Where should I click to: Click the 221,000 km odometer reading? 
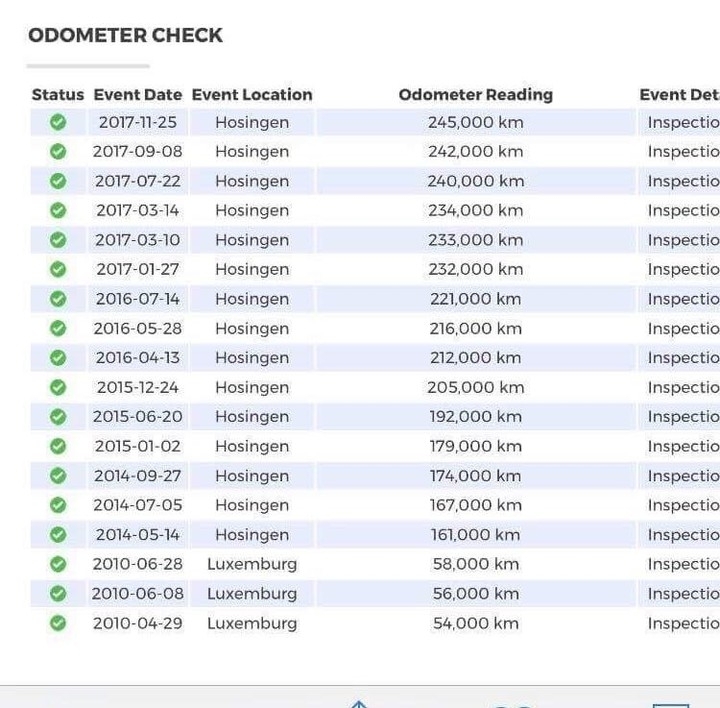(x=476, y=299)
